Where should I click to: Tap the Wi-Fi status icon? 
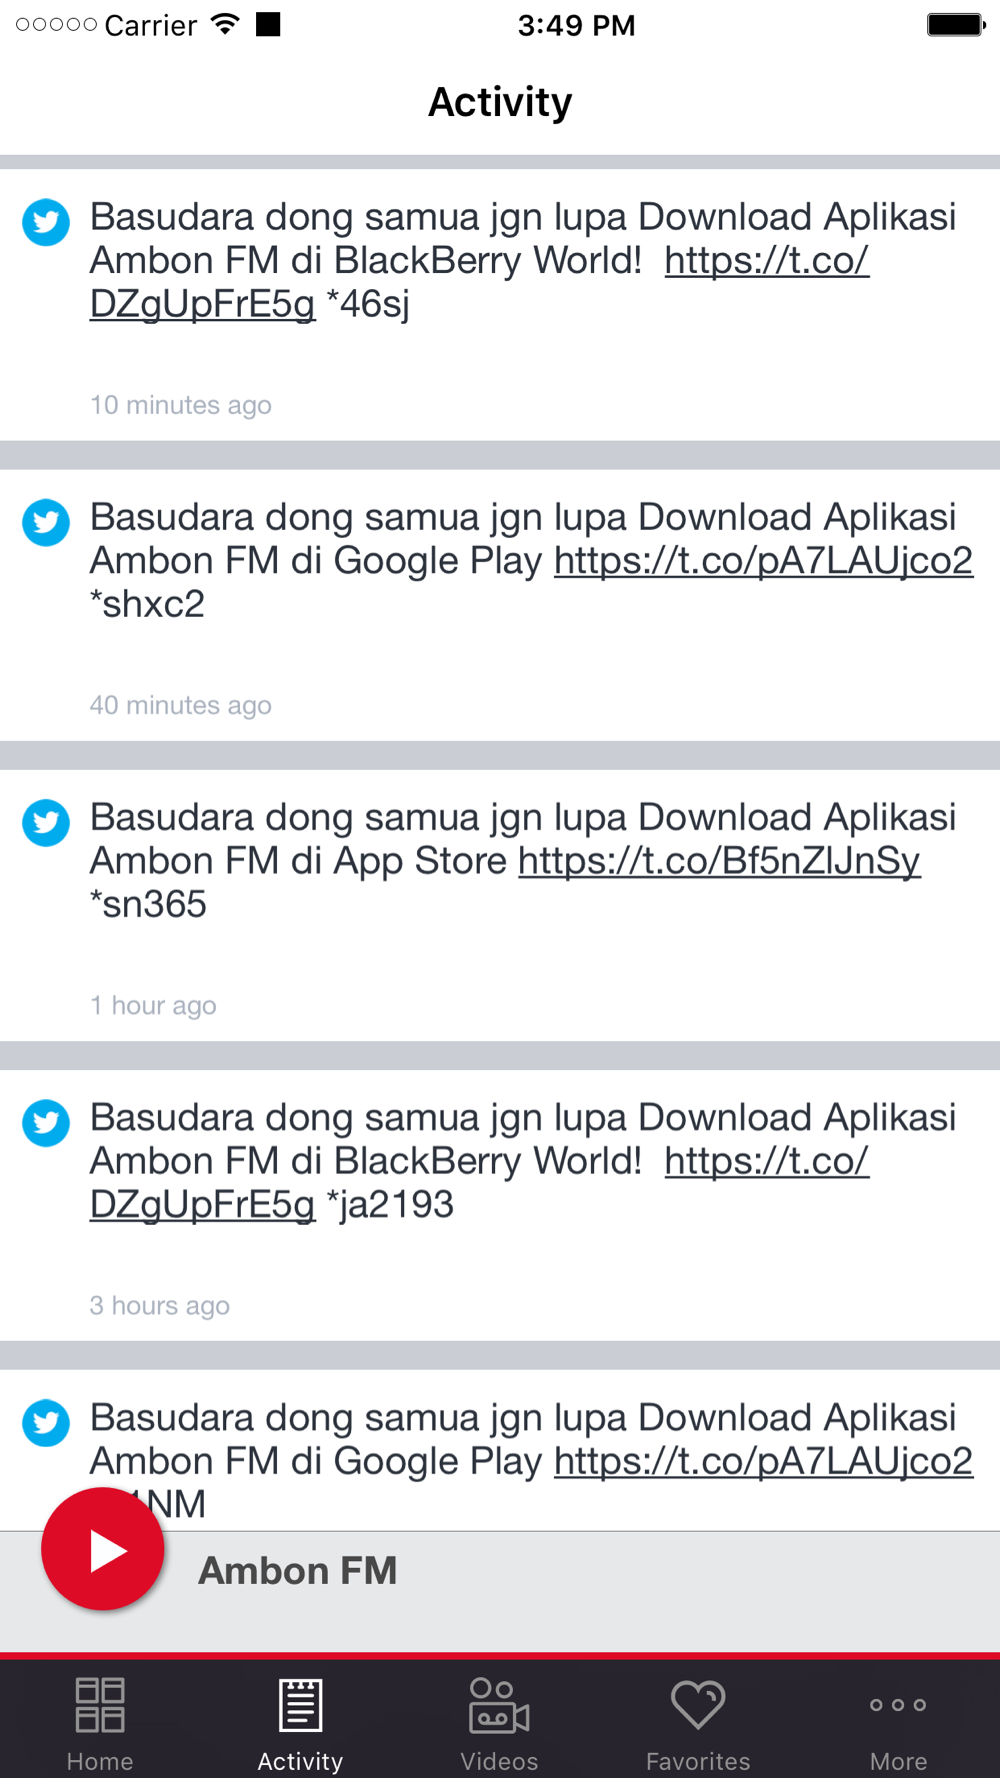tap(226, 24)
